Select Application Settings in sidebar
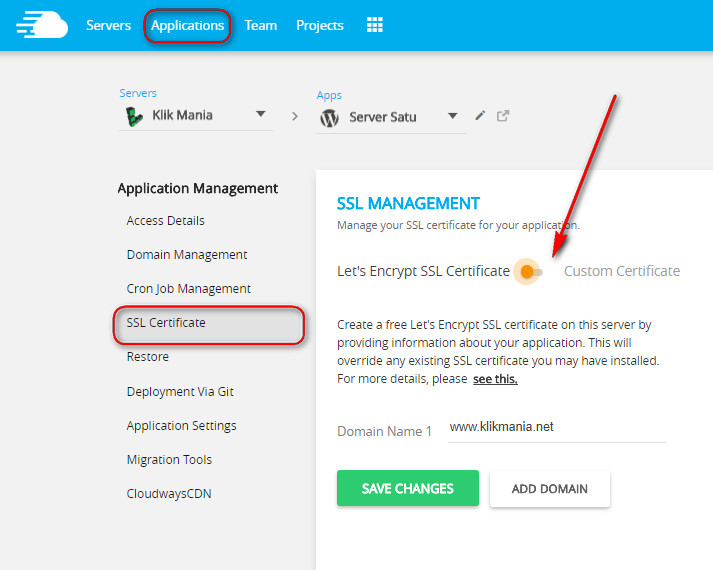This screenshot has width=713, height=570. tap(181, 426)
